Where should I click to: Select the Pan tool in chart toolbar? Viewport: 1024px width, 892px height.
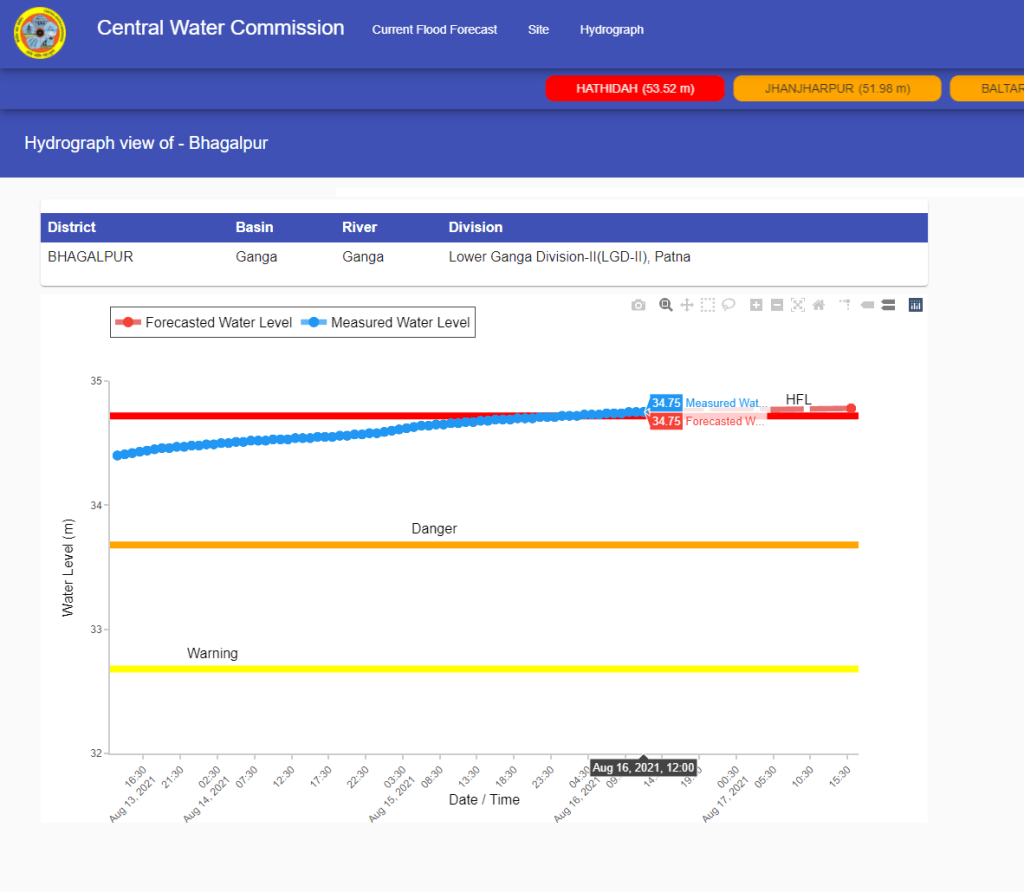pos(687,305)
